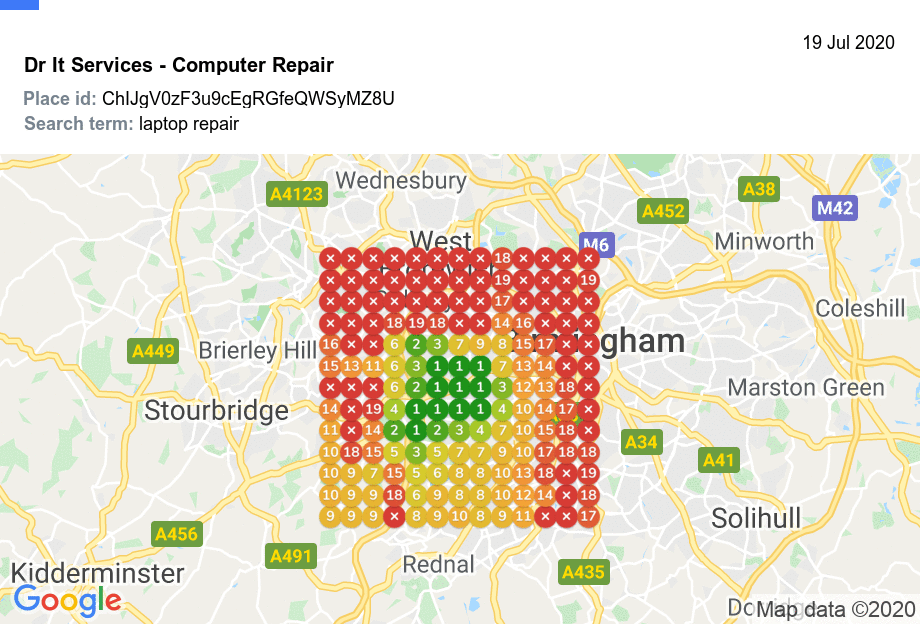Click the A452 road shield
The width and height of the screenshot is (920, 624).
[x=663, y=211]
